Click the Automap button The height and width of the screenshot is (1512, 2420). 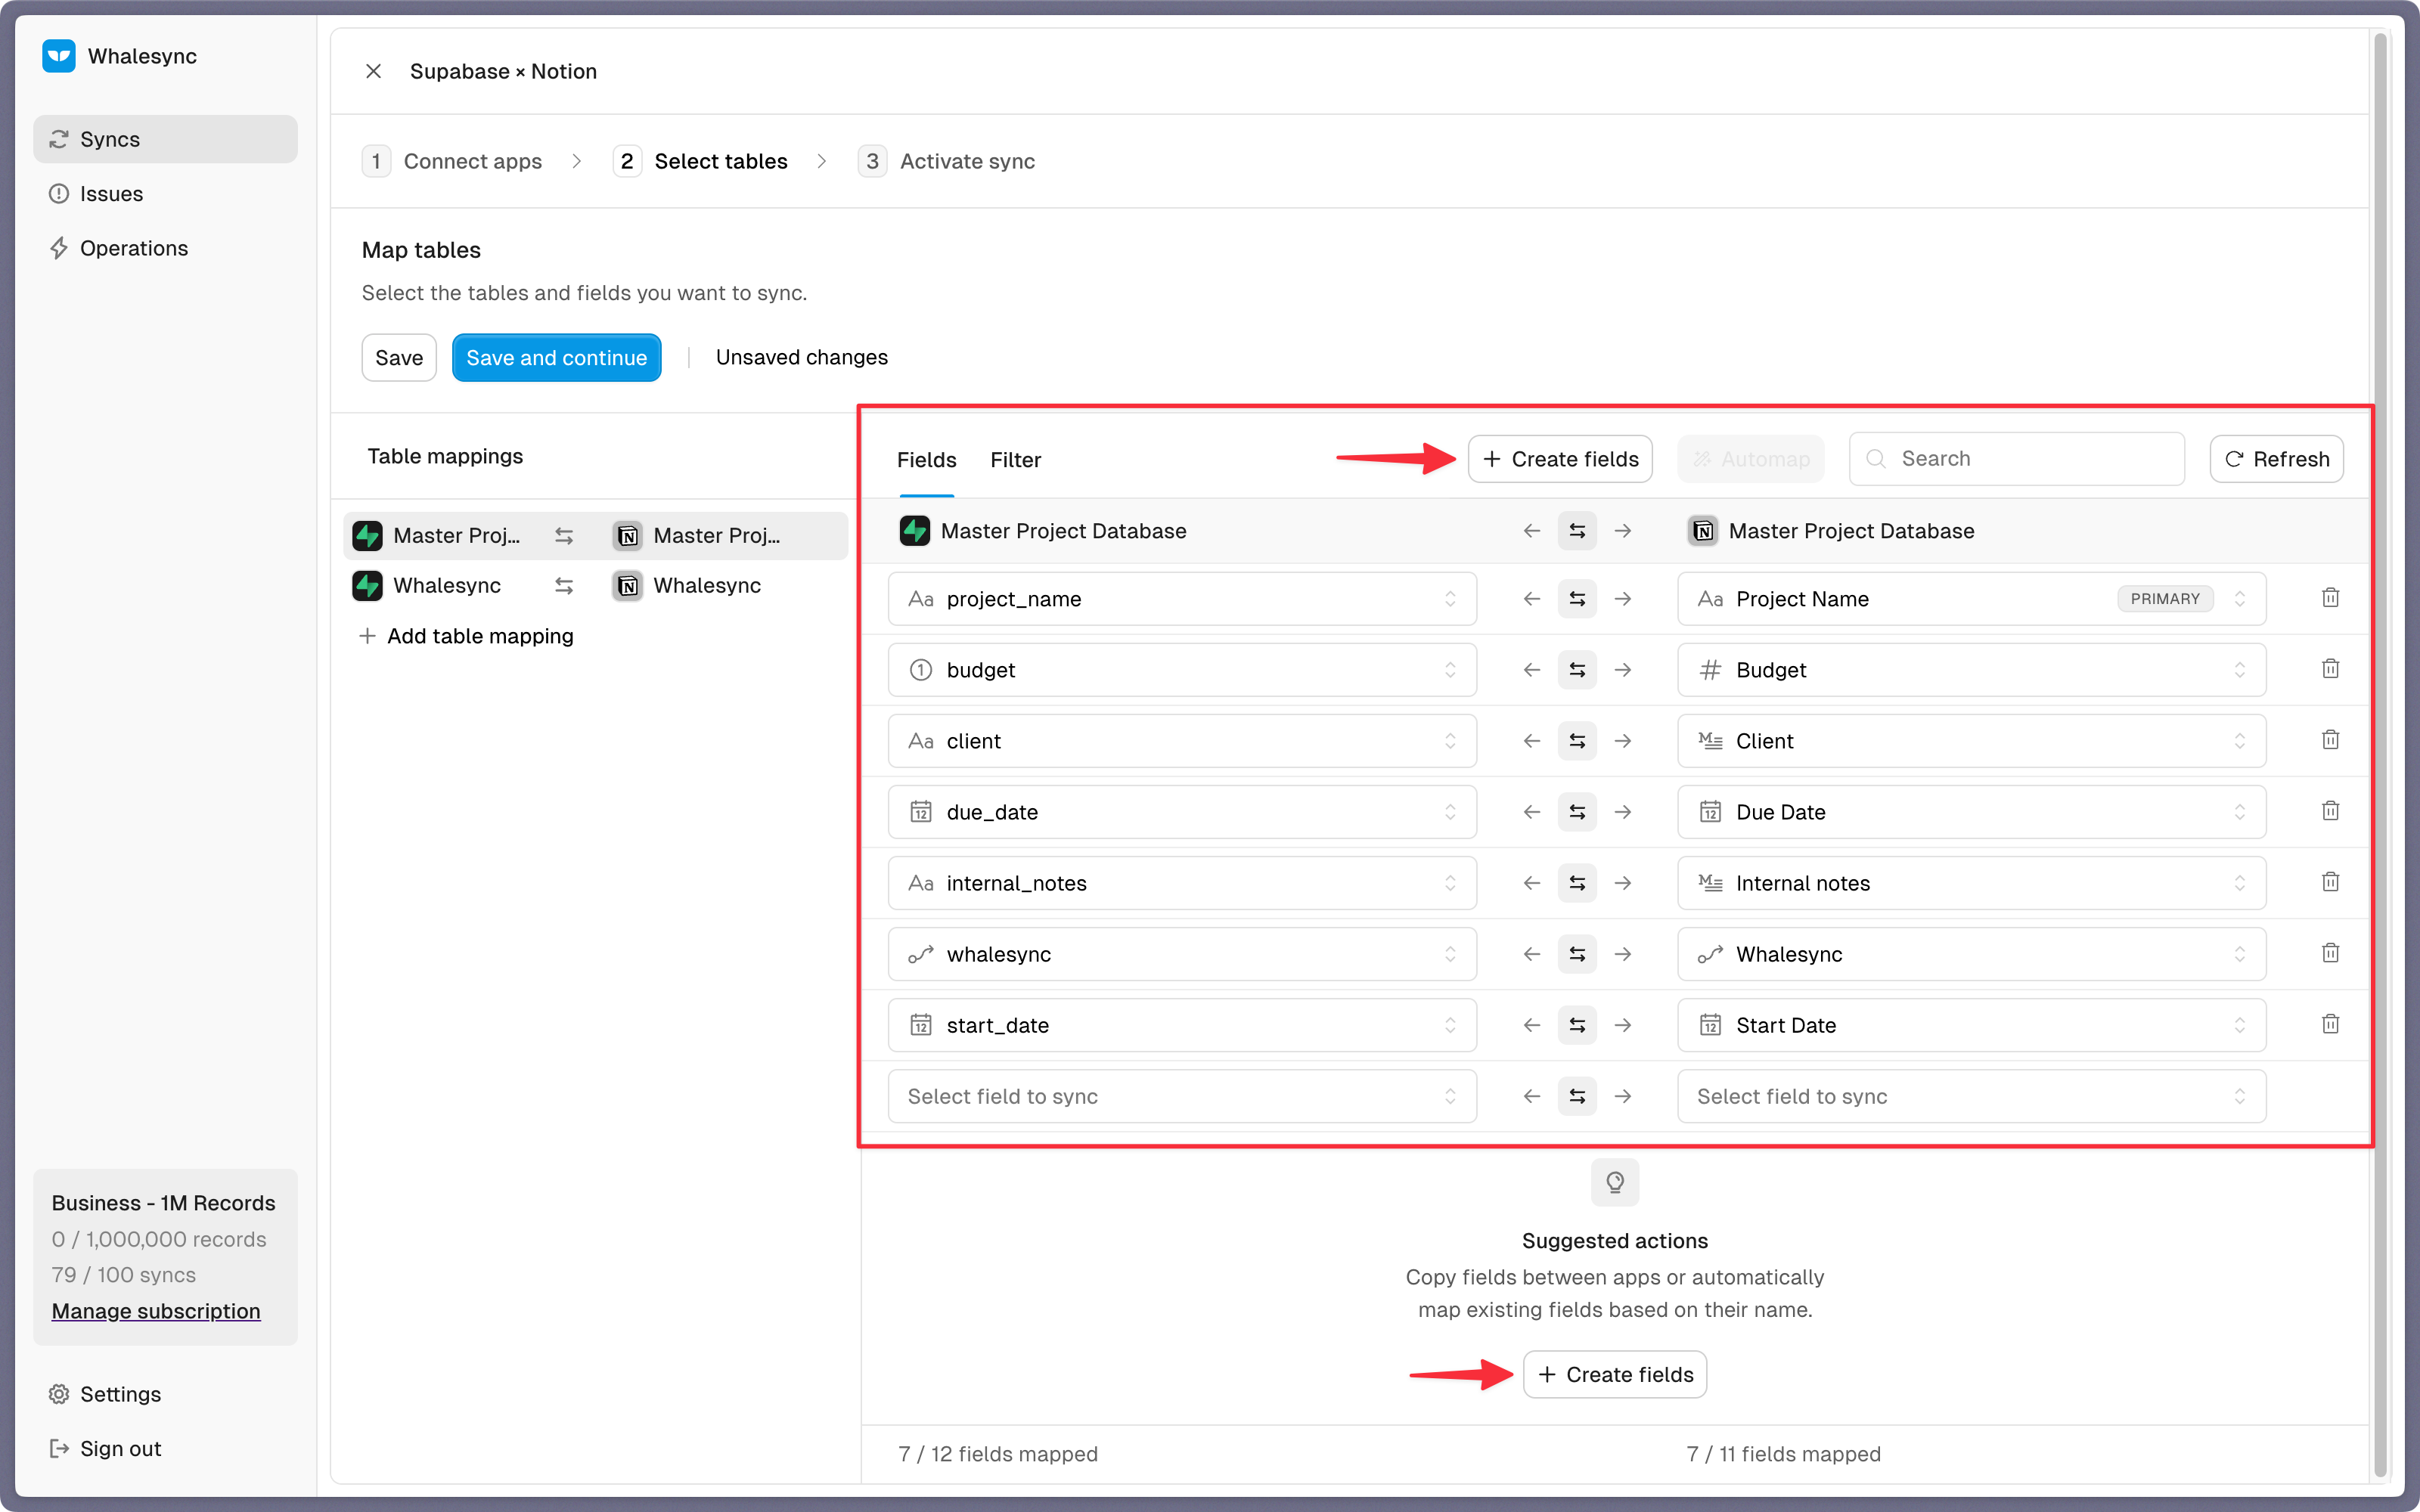(x=1750, y=459)
